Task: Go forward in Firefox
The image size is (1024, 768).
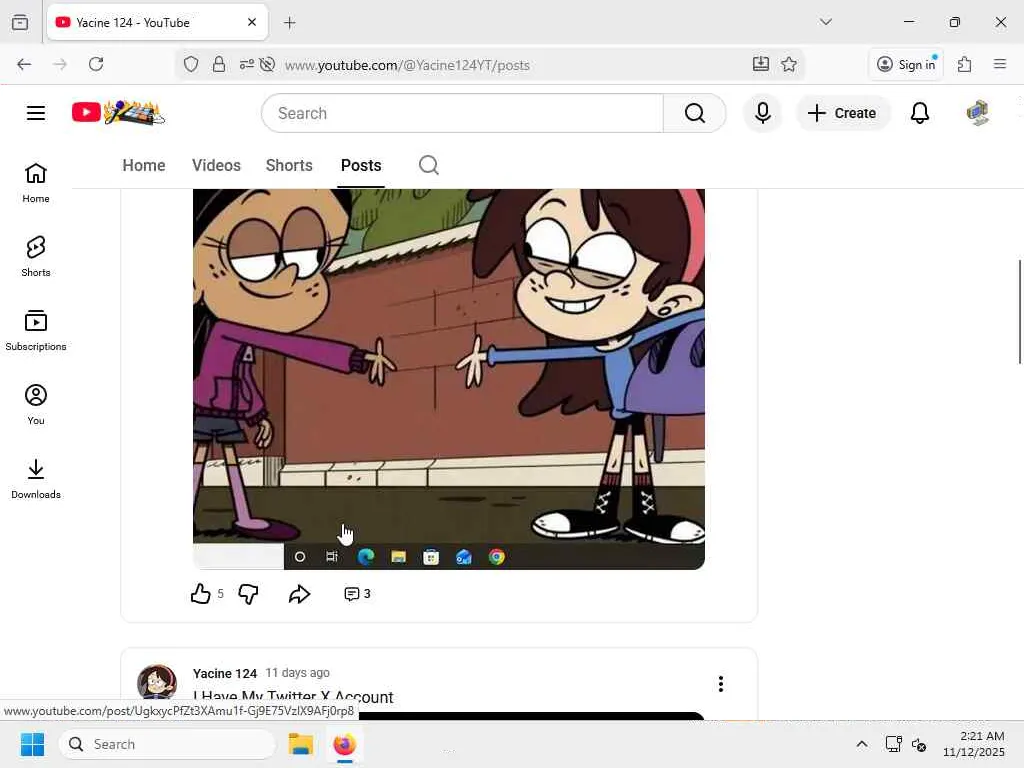Action: click(x=60, y=64)
